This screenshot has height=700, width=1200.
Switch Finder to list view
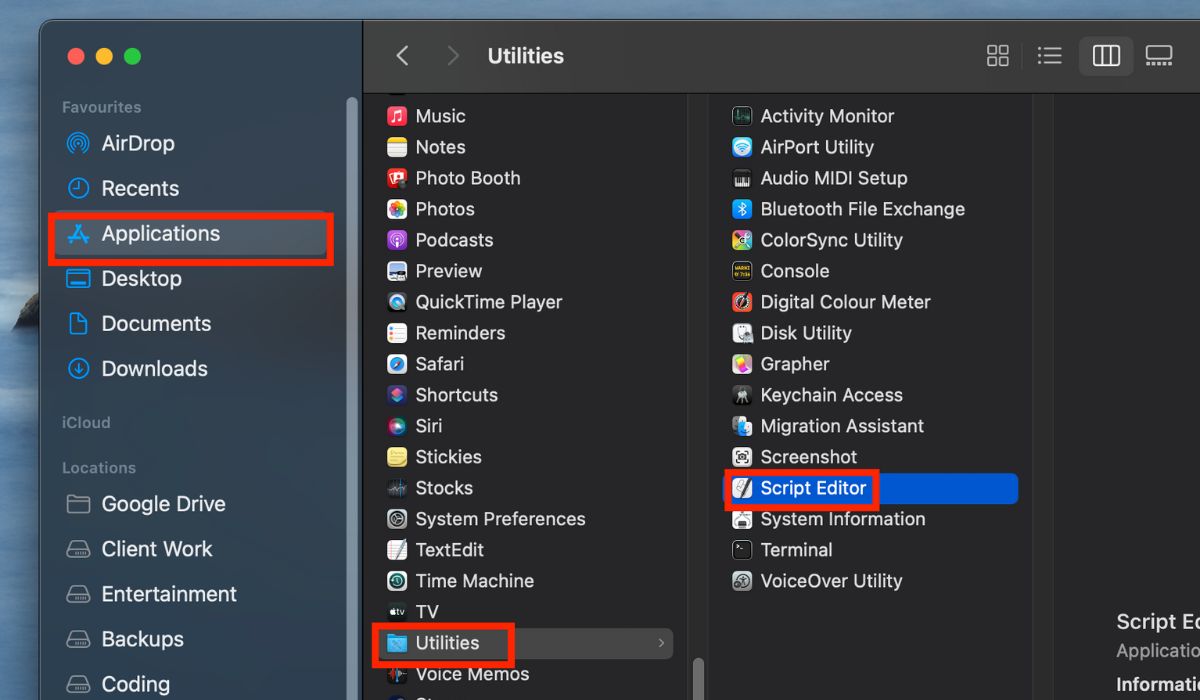[x=1049, y=56]
